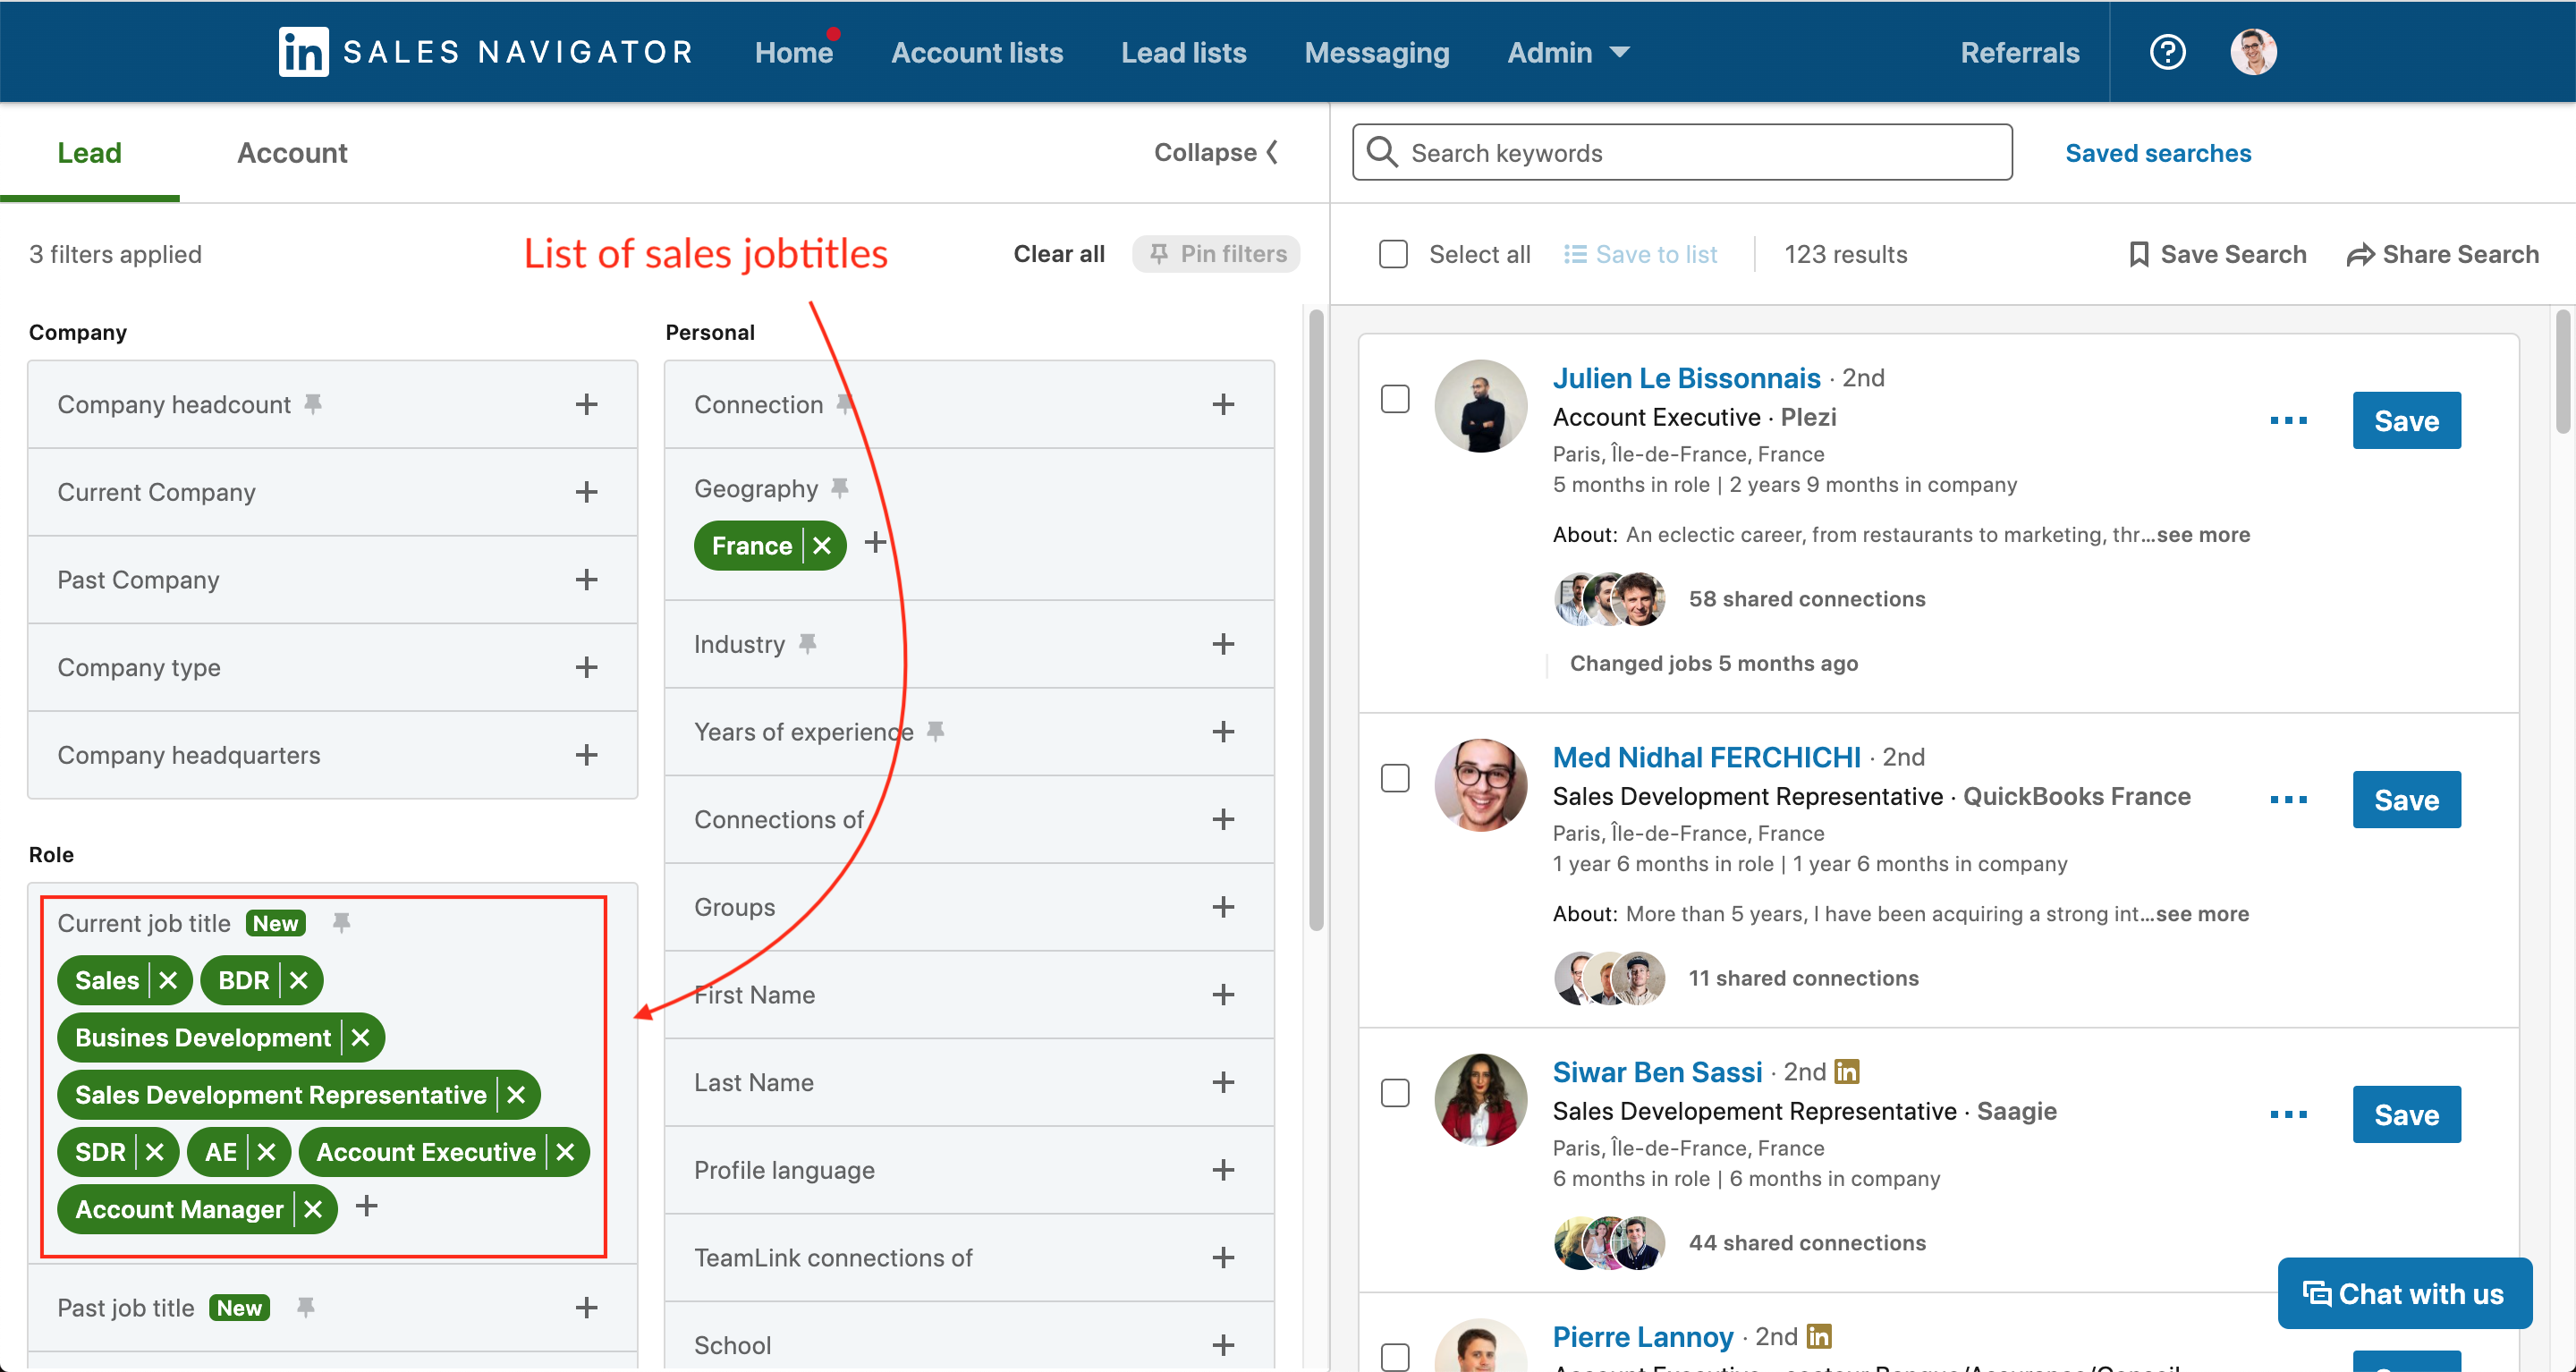Select the Lead tab
The image size is (2576, 1372).
89,154
